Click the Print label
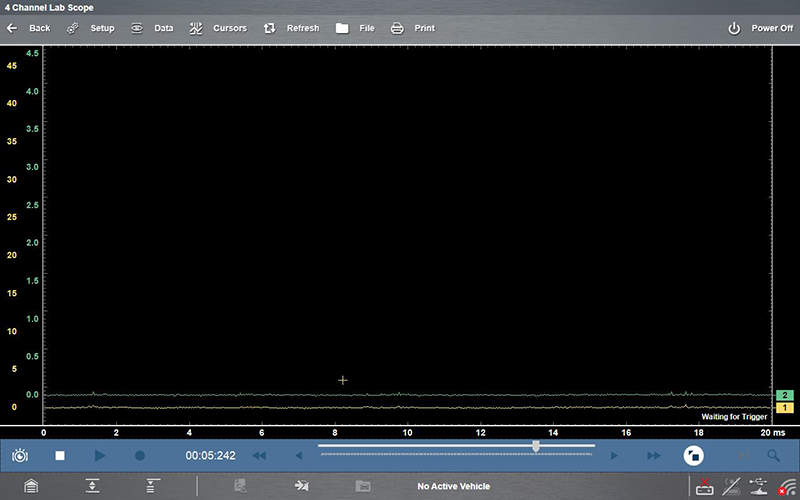The image size is (800, 500). pos(424,29)
